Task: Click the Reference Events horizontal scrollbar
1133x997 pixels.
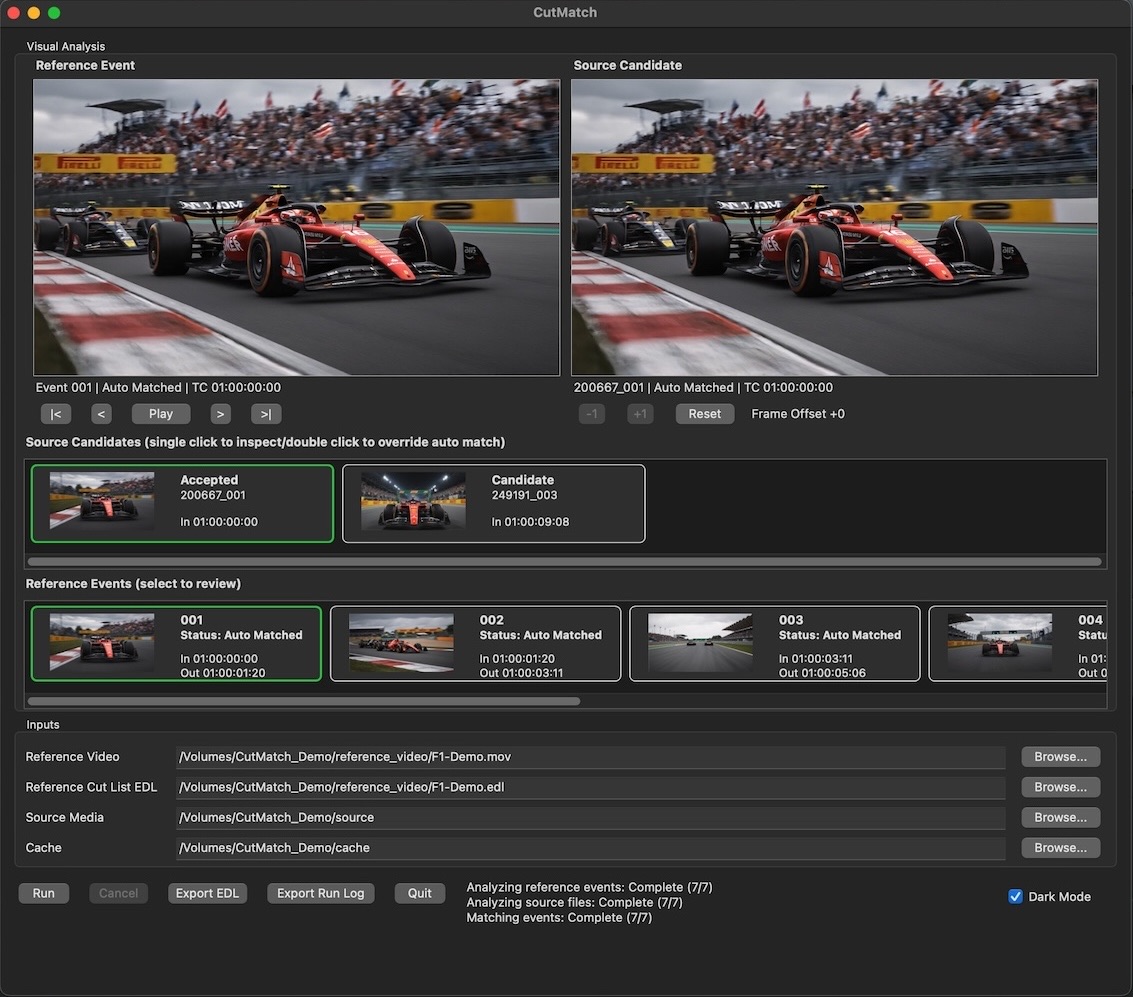Action: 303,701
